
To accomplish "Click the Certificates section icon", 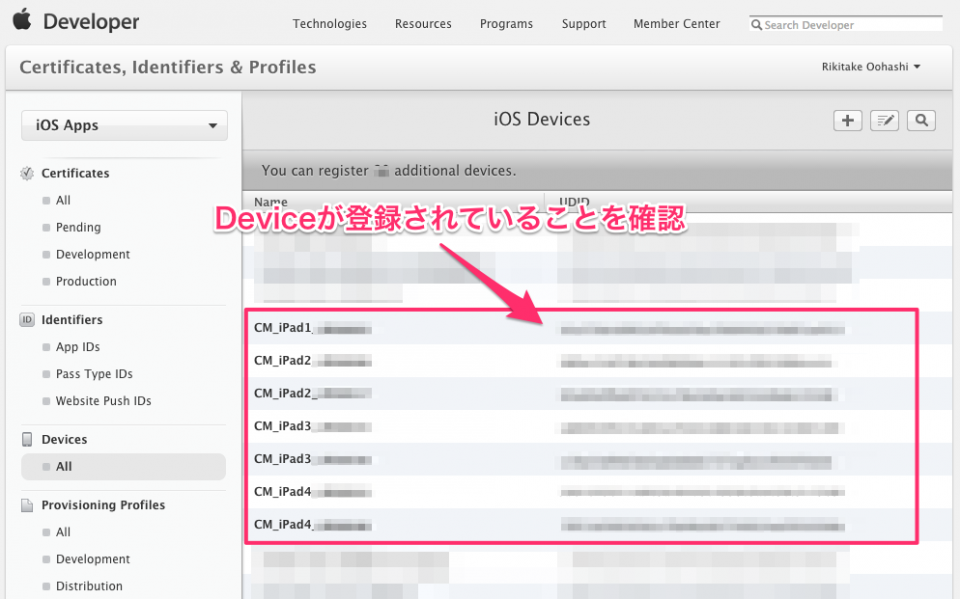I will click(x=27, y=173).
